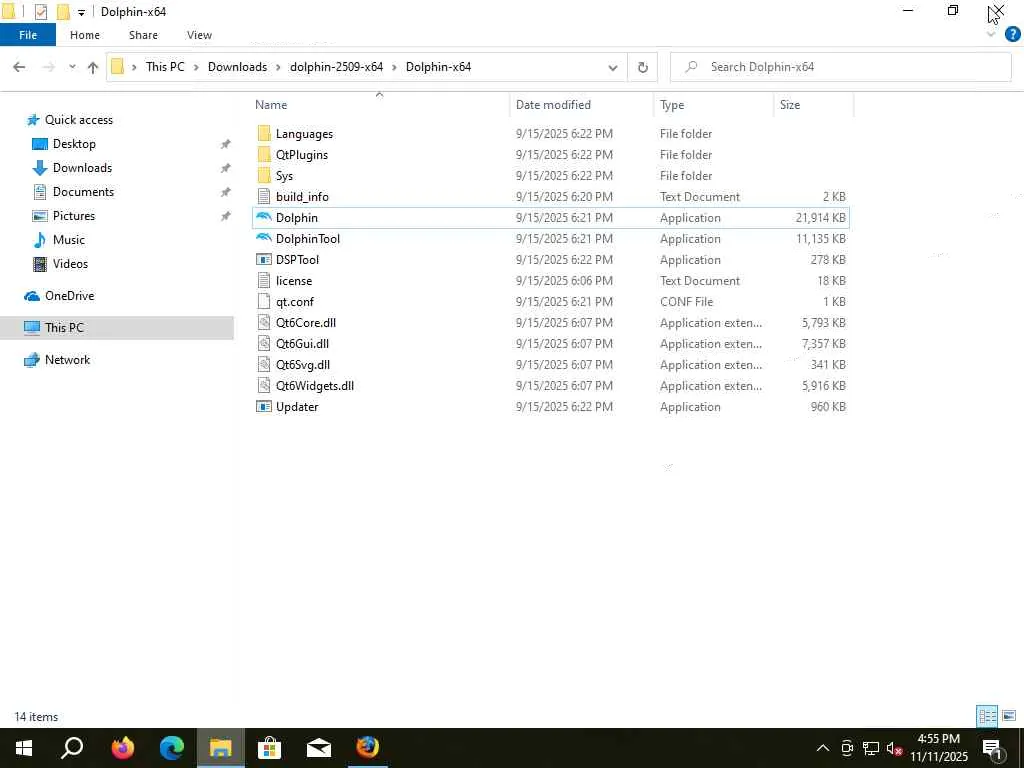Open the View ribbon tab
The width and height of the screenshot is (1024, 768).
pos(199,35)
